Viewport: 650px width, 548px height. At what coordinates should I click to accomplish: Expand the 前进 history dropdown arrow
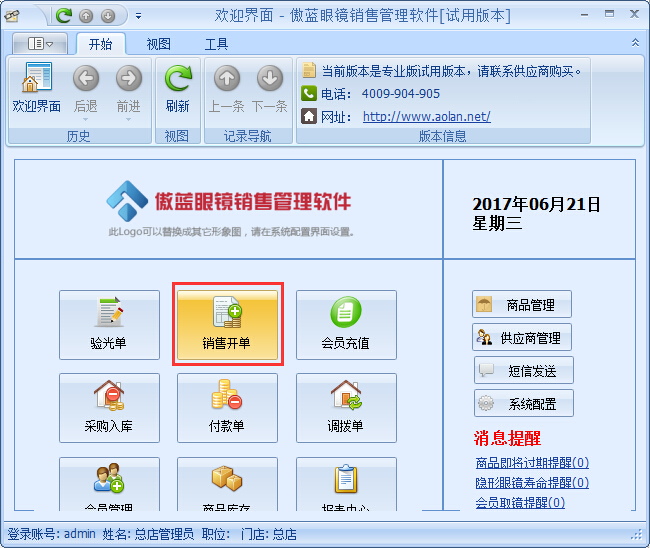click(129, 120)
